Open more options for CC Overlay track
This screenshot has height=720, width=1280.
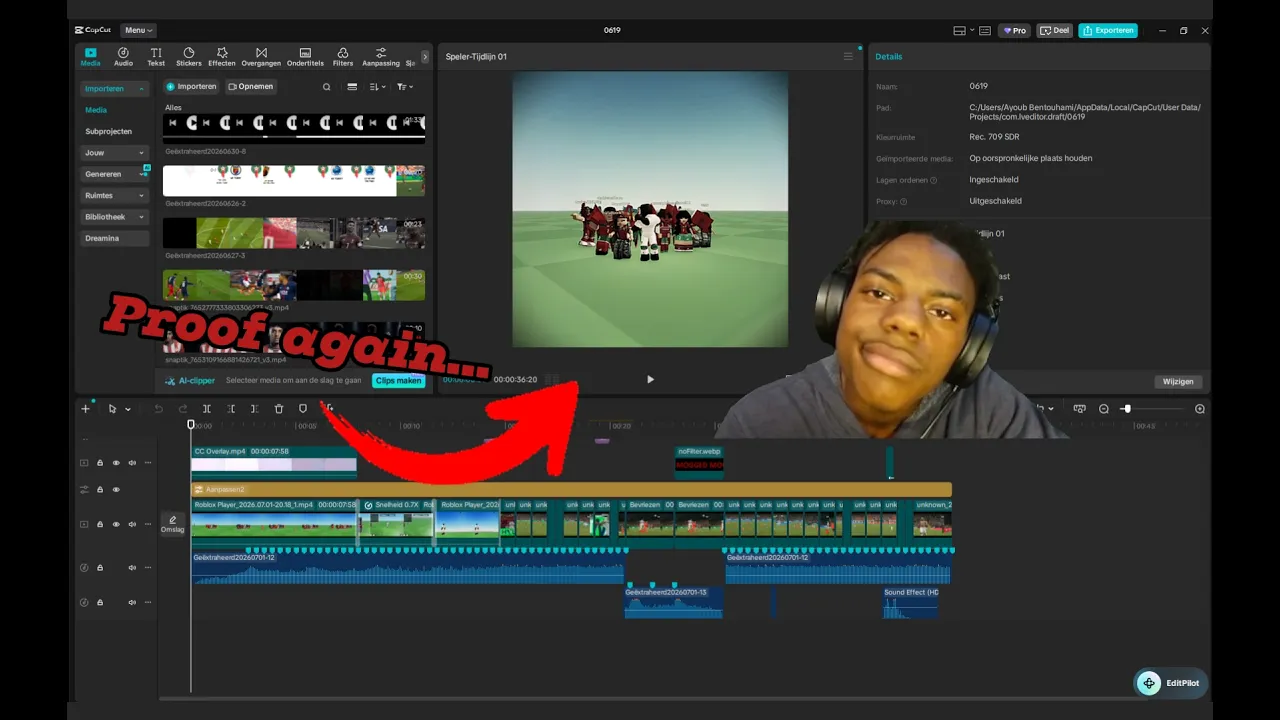(148, 463)
